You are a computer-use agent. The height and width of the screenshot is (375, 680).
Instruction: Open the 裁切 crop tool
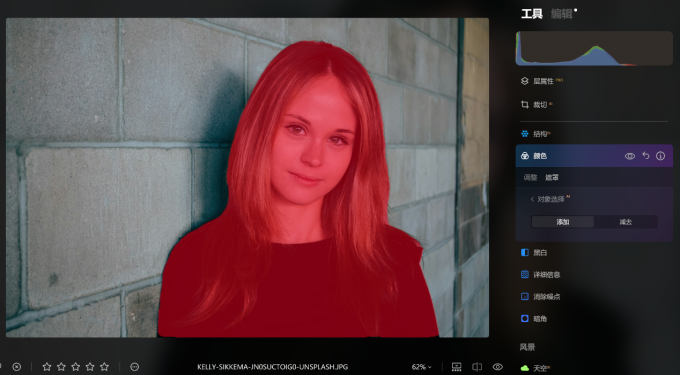click(537, 104)
